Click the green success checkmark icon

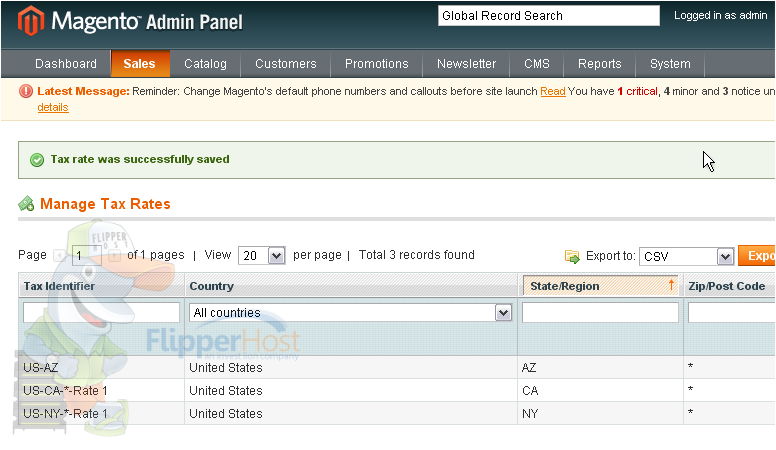[x=37, y=160]
